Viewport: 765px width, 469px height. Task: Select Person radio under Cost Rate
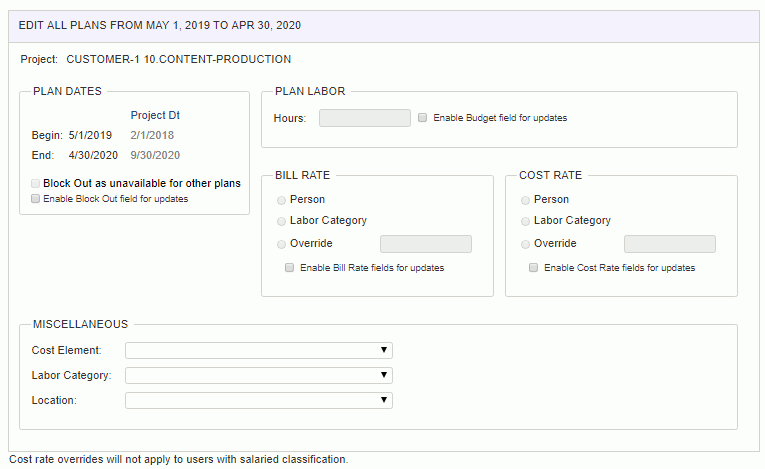coord(525,200)
